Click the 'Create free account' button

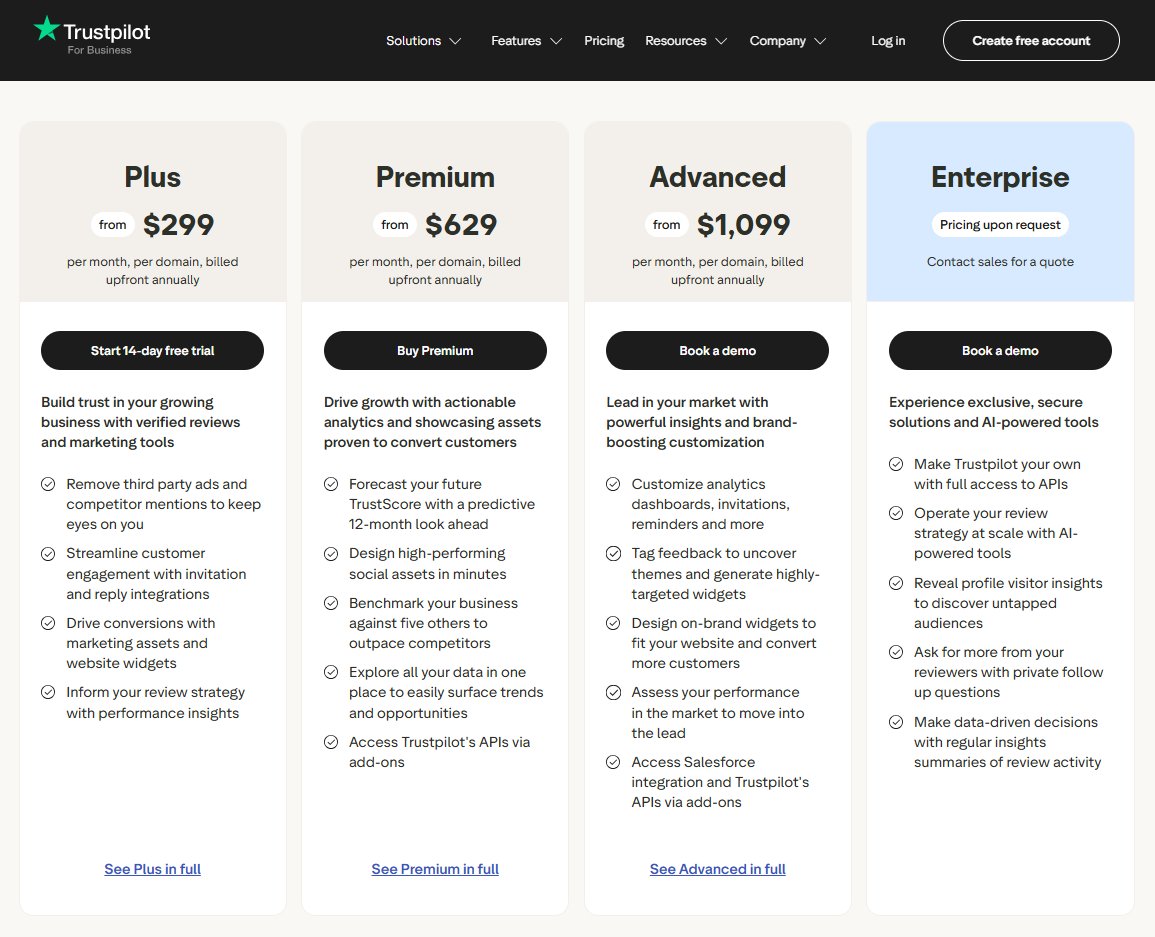pyautogui.click(x=1030, y=41)
